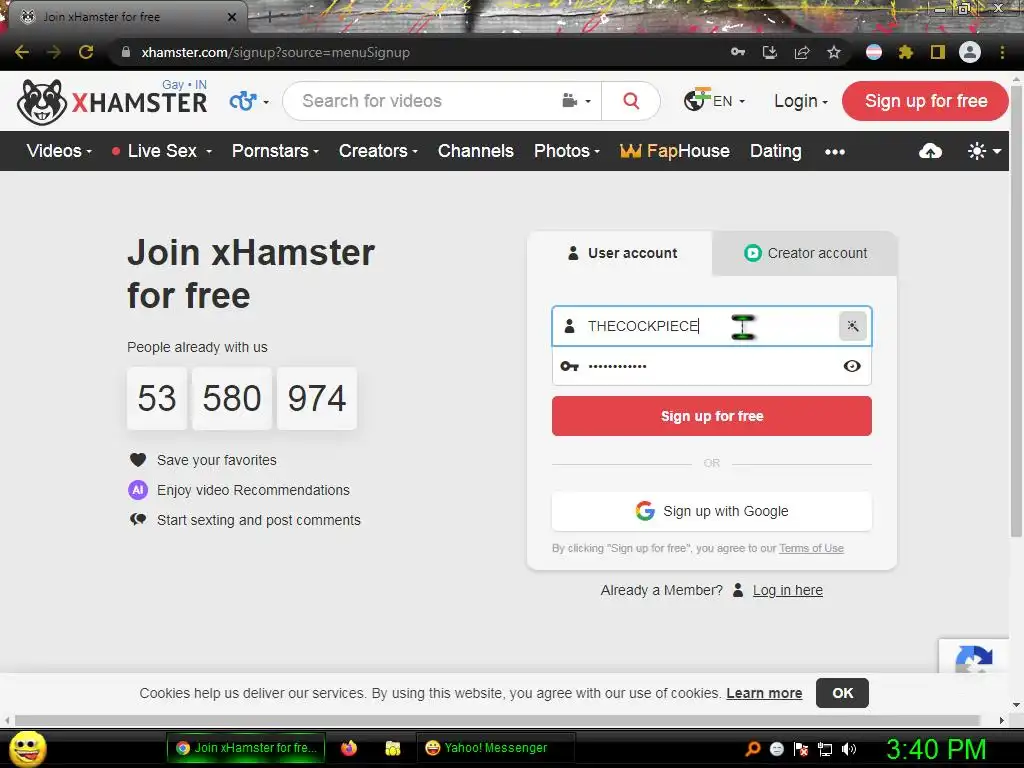Click the address bar URL
Screen dimensions: 1024x768
coord(276,52)
